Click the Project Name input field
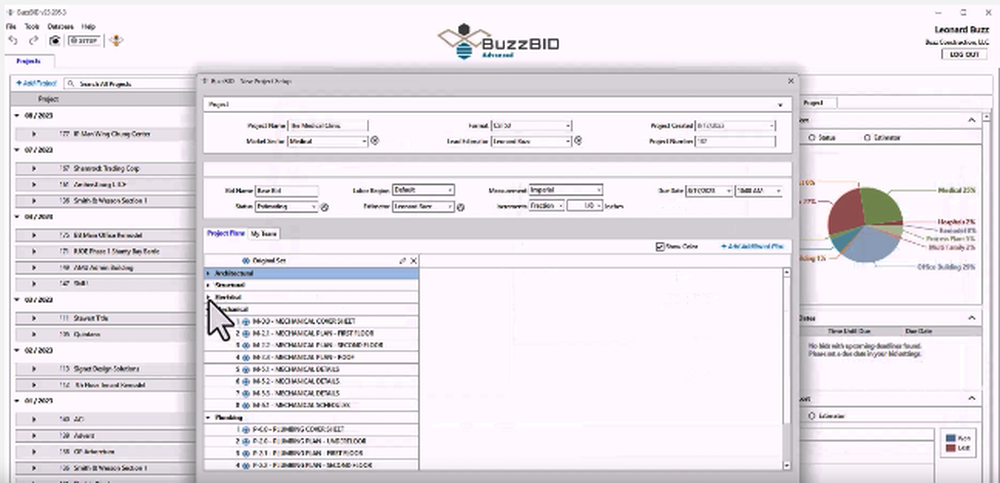1000x483 pixels. pyautogui.click(x=328, y=126)
